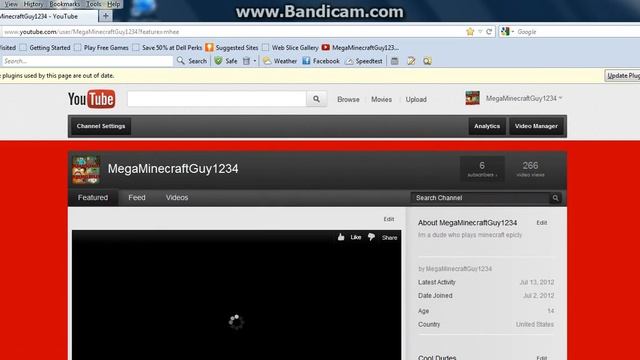Click the trash can toolbar icon
The width and height of the screenshot is (640, 360).
(x=246, y=61)
